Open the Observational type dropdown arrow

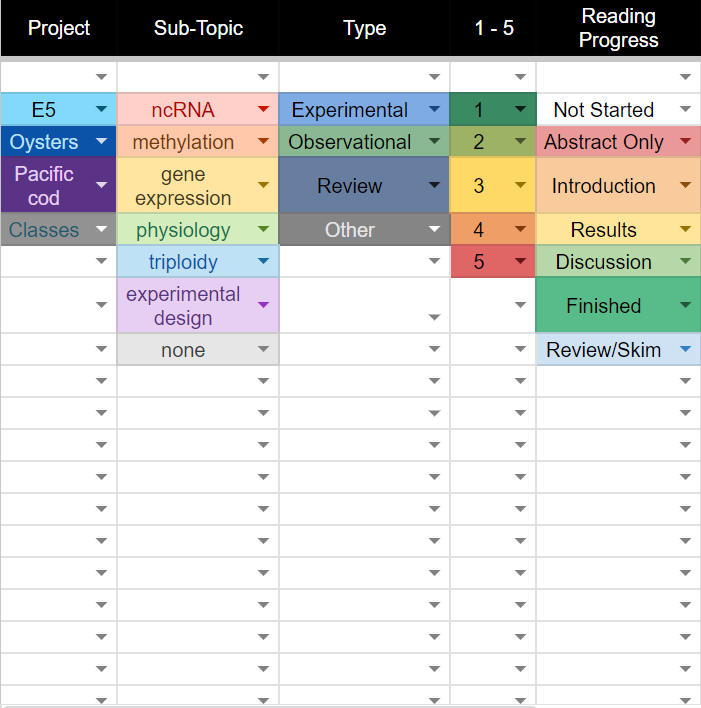434,142
